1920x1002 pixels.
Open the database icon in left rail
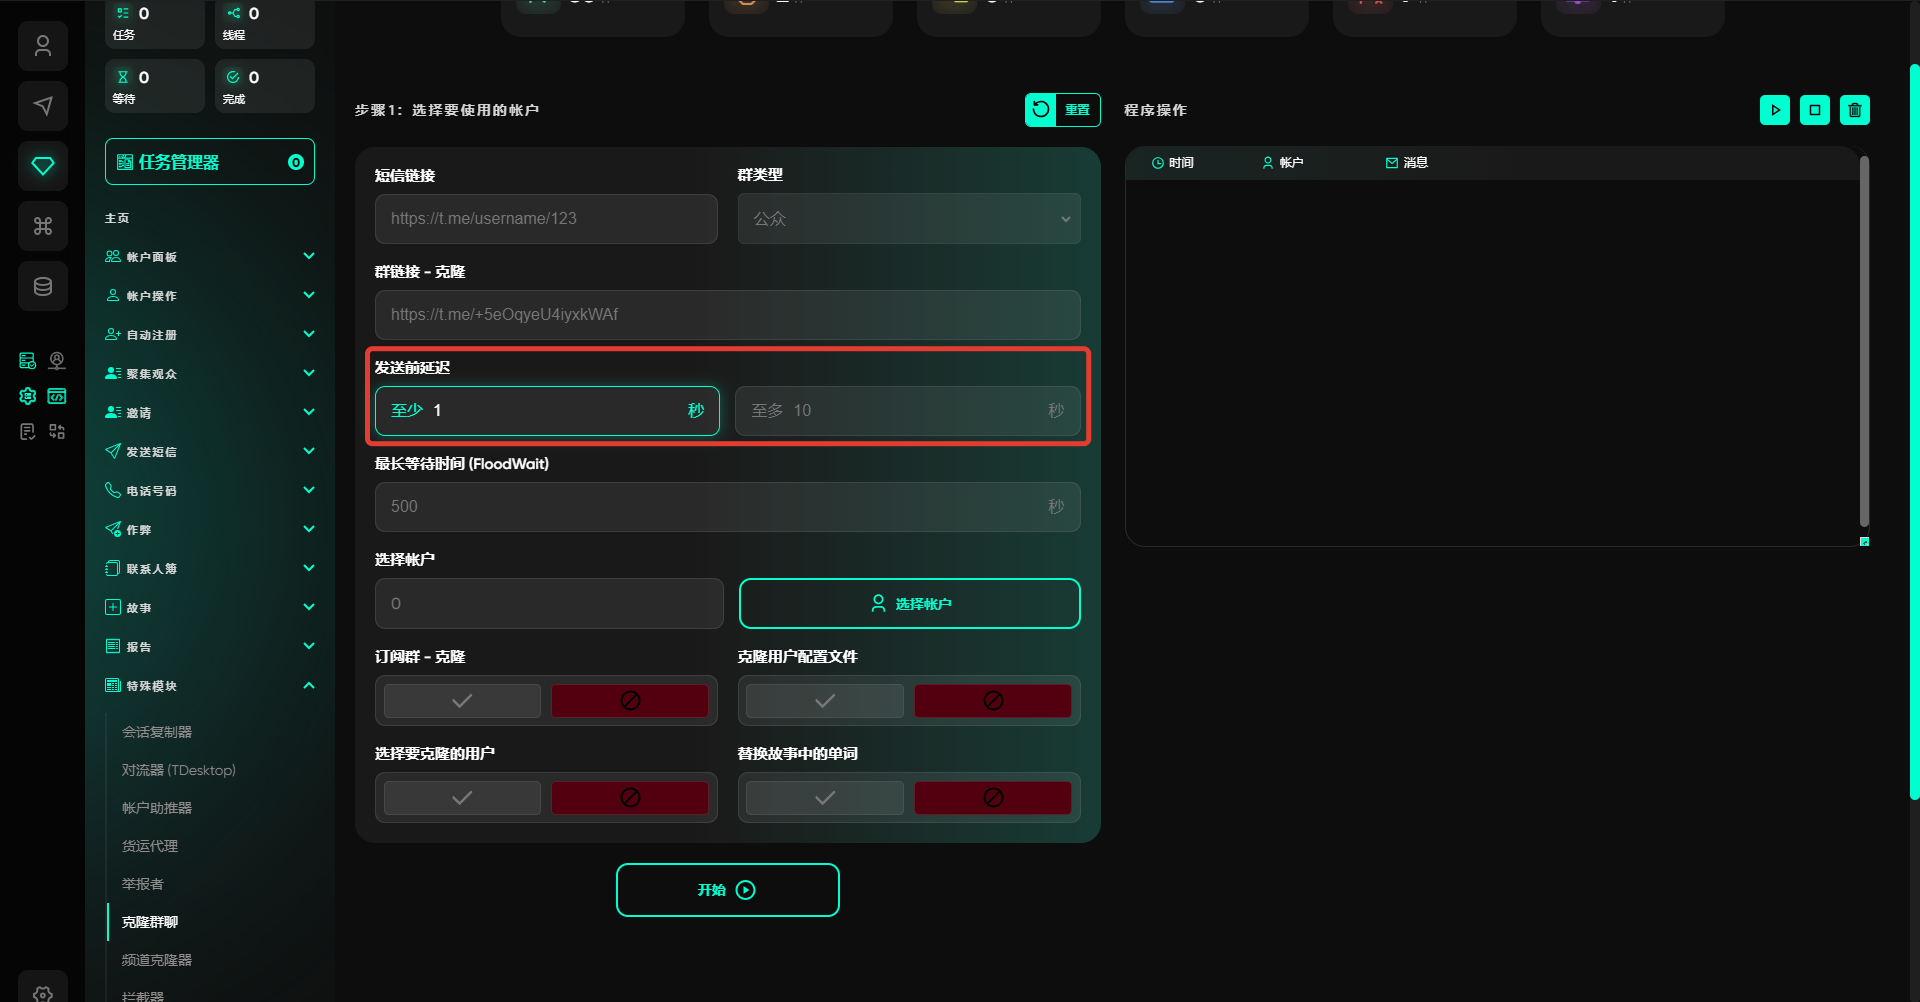click(43, 287)
